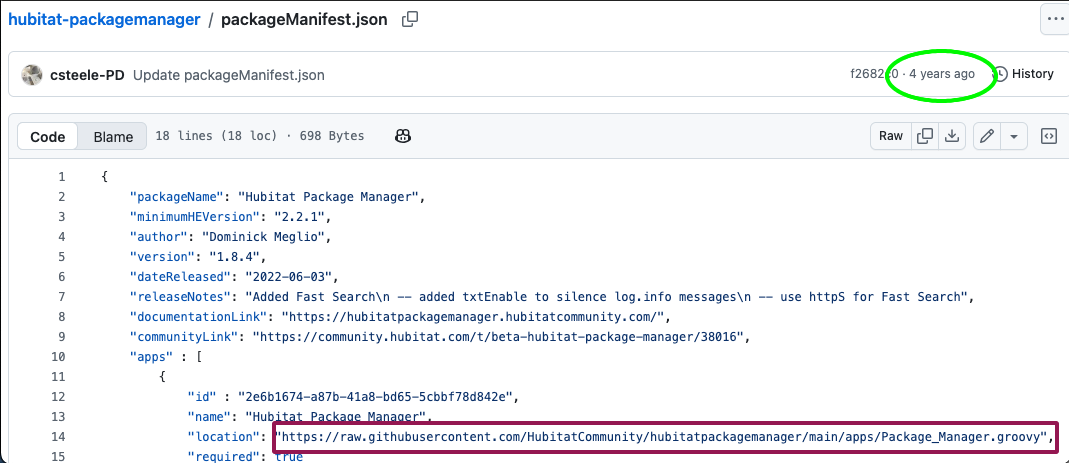Click the History clock icon

click(1000, 74)
